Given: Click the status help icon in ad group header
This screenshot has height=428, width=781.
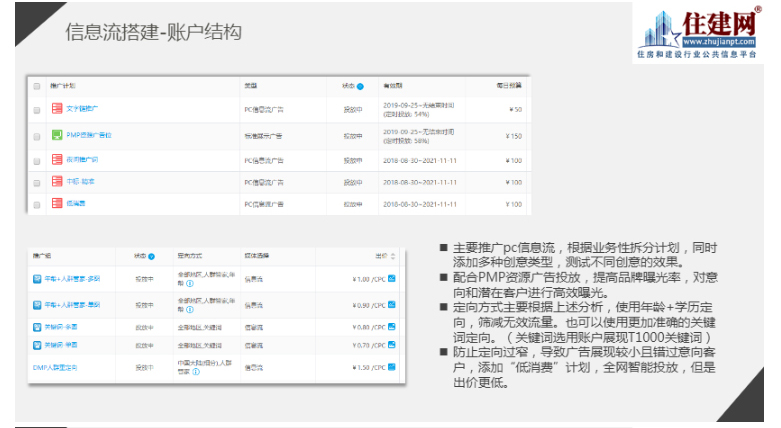Looking at the screenshot, I should click(x=152, y=256).
